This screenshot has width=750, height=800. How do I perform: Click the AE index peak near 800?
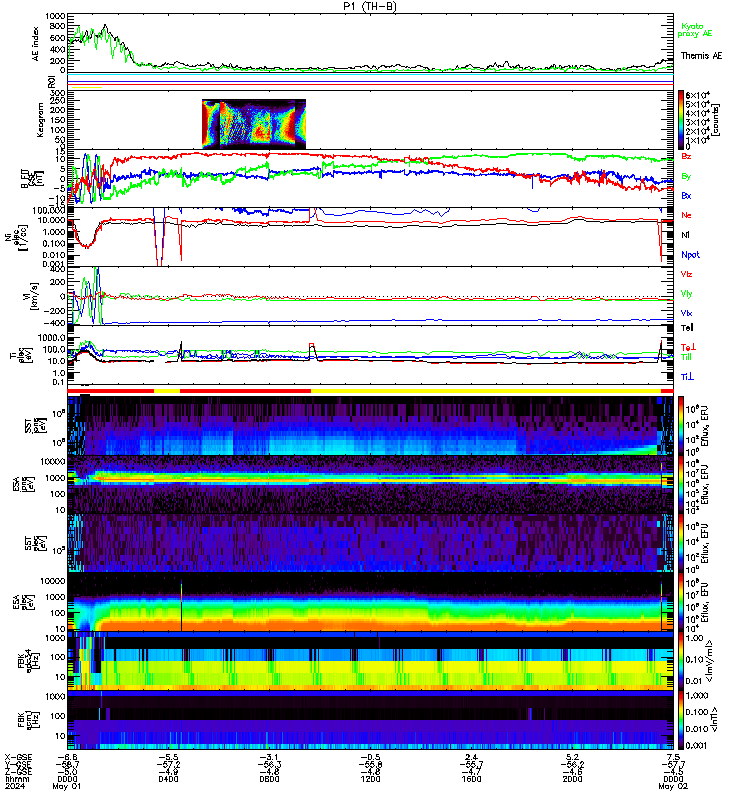click(105, 25)
